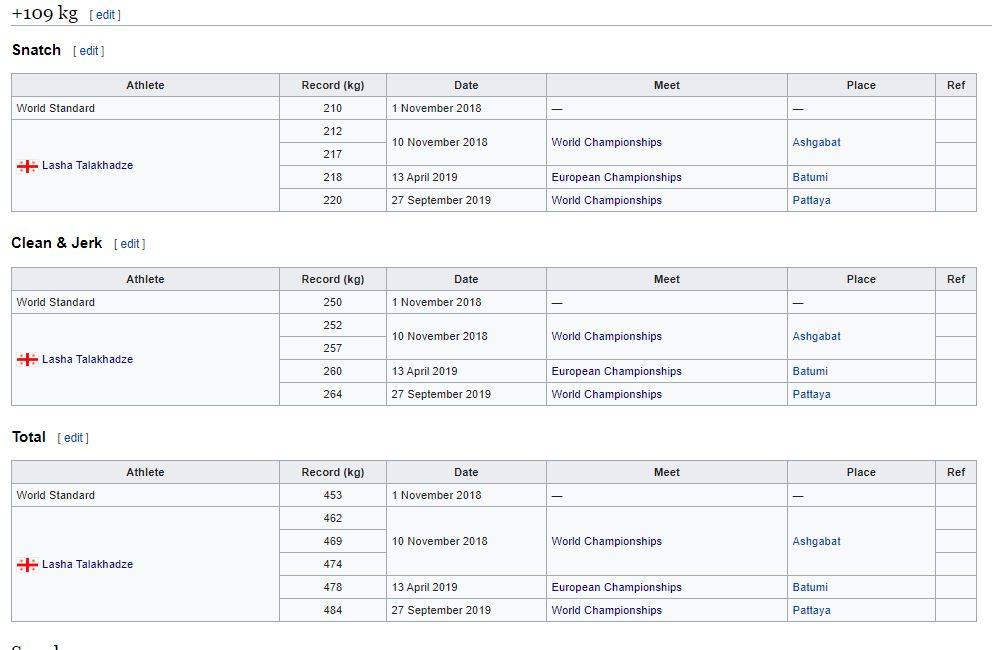Viewport: 992px width, 650px height.
Task: Select the 469 record cell
Action: pyautogui.click(x=333, y=541)
